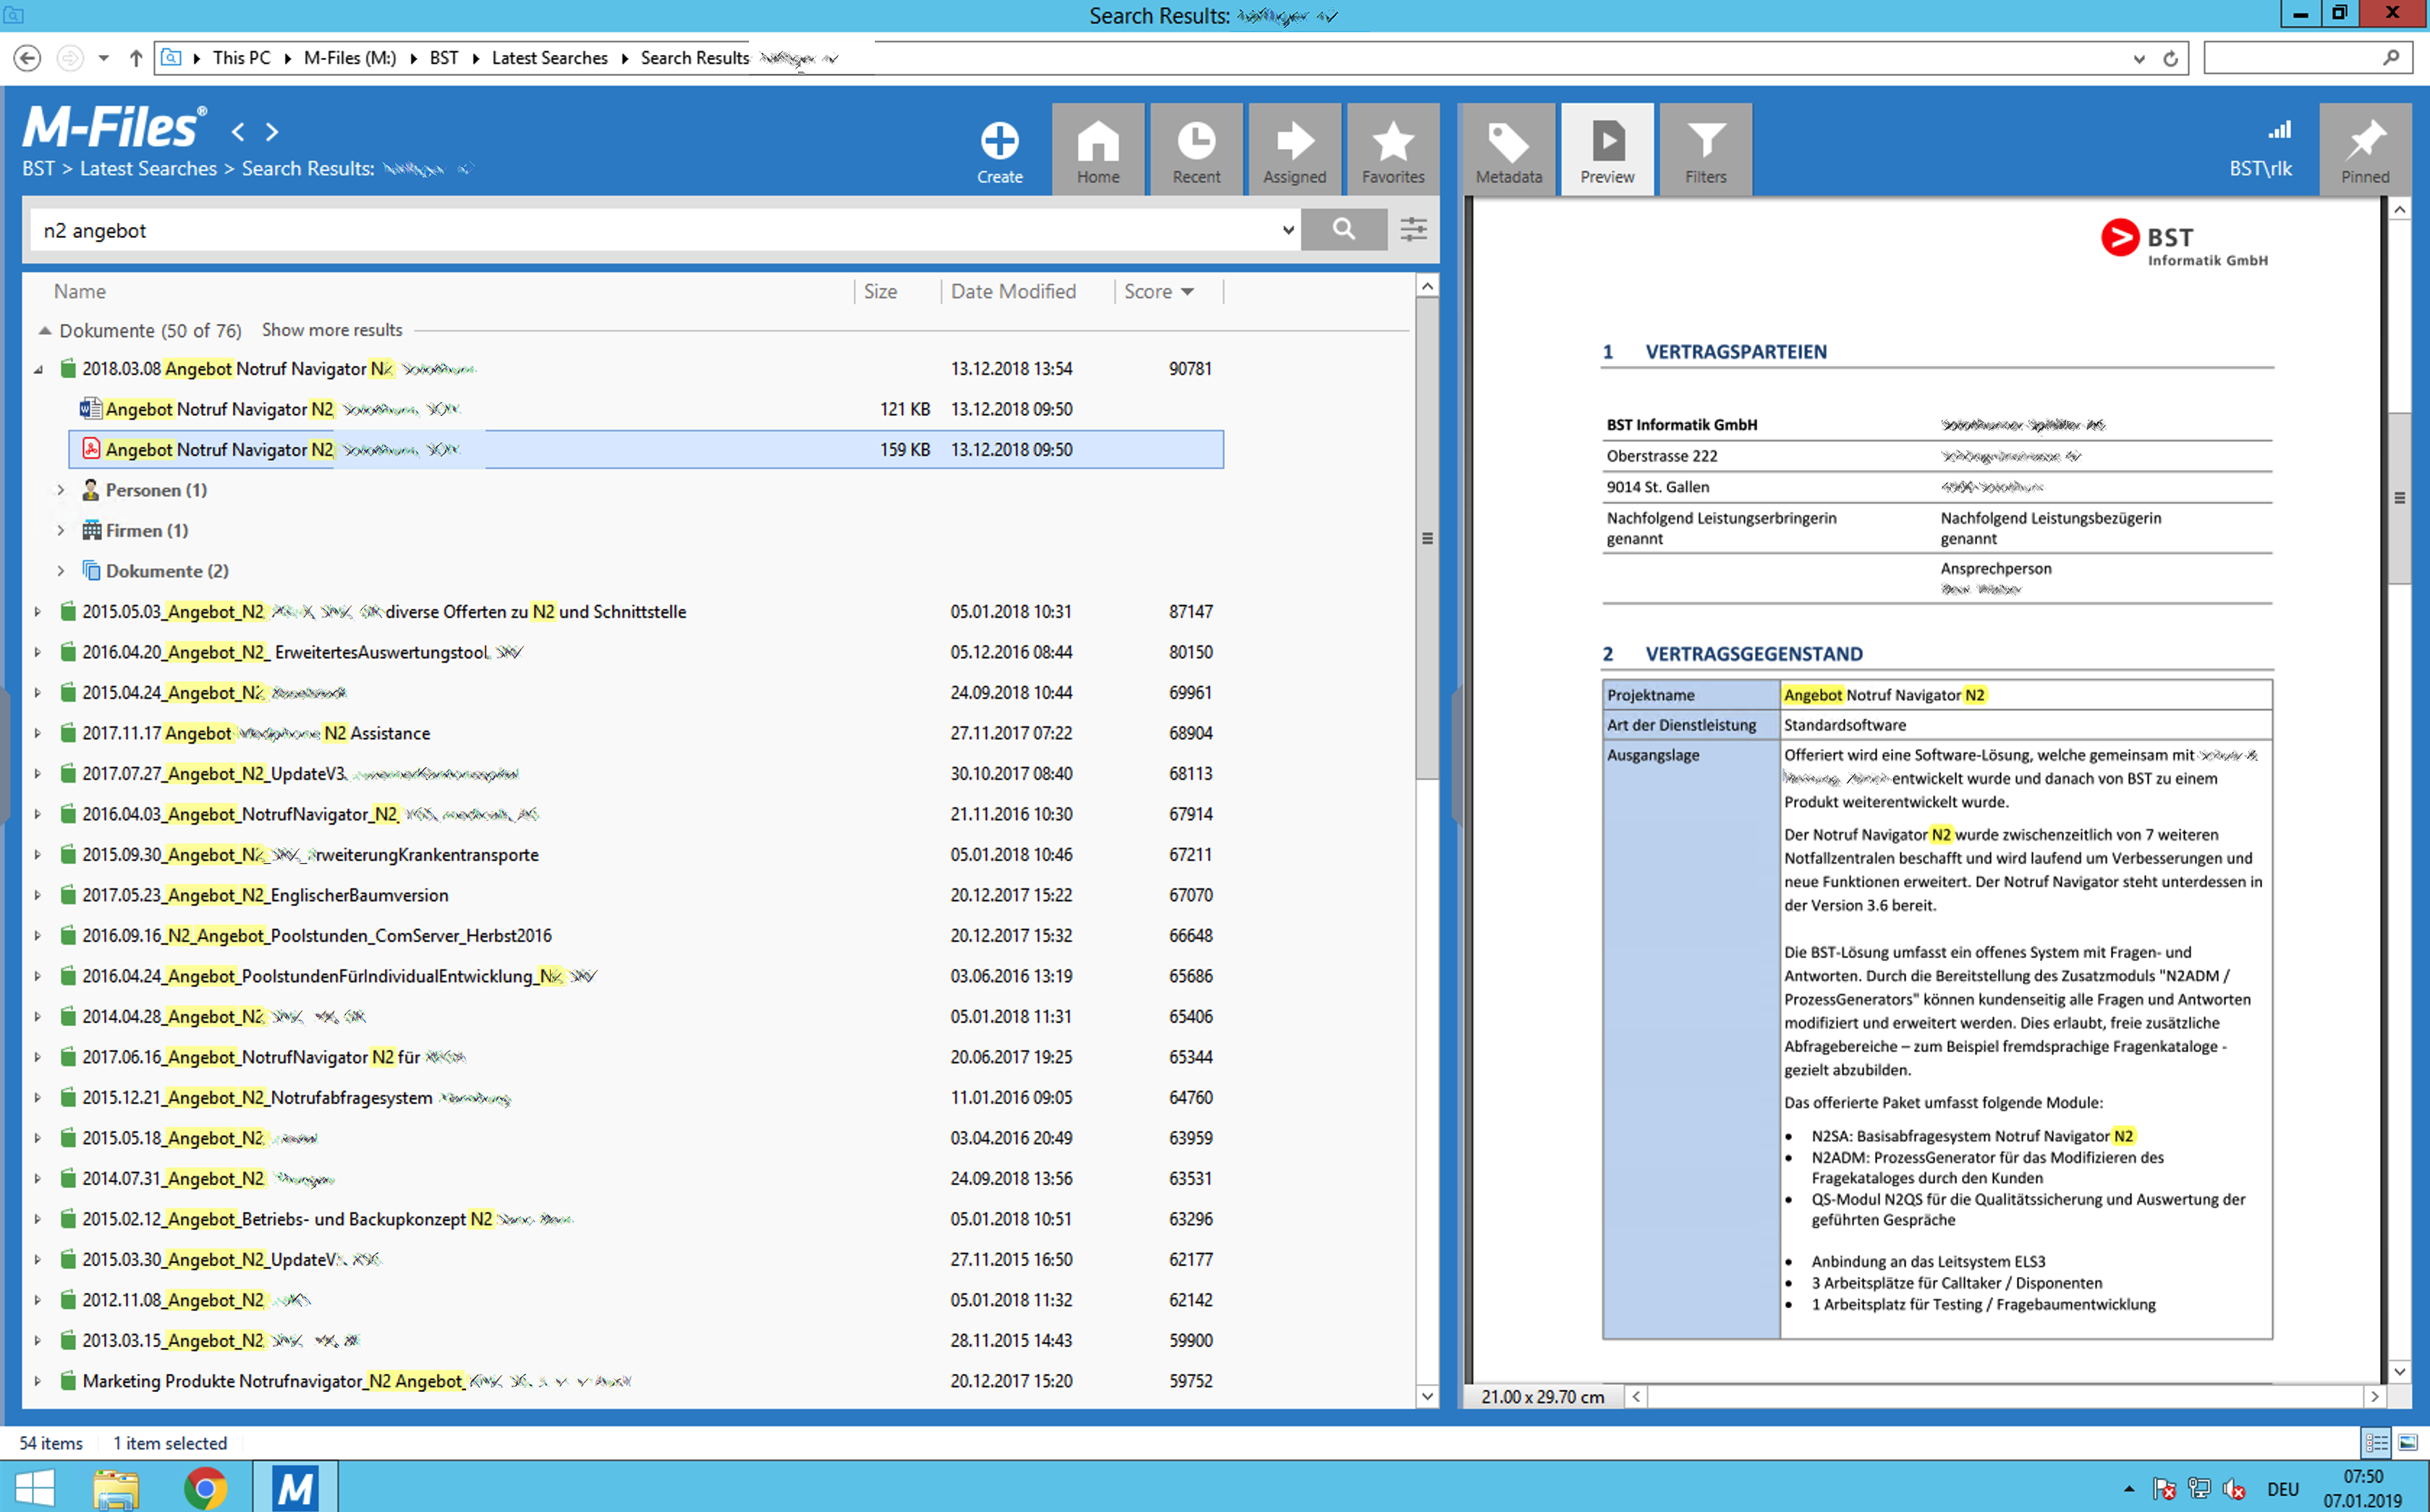Image resolution: width=2430 pixels, height=1512 pixels.
Task: Click results list scroll down arrow
Action: pyautogui.click(x=1427, y=1396)
